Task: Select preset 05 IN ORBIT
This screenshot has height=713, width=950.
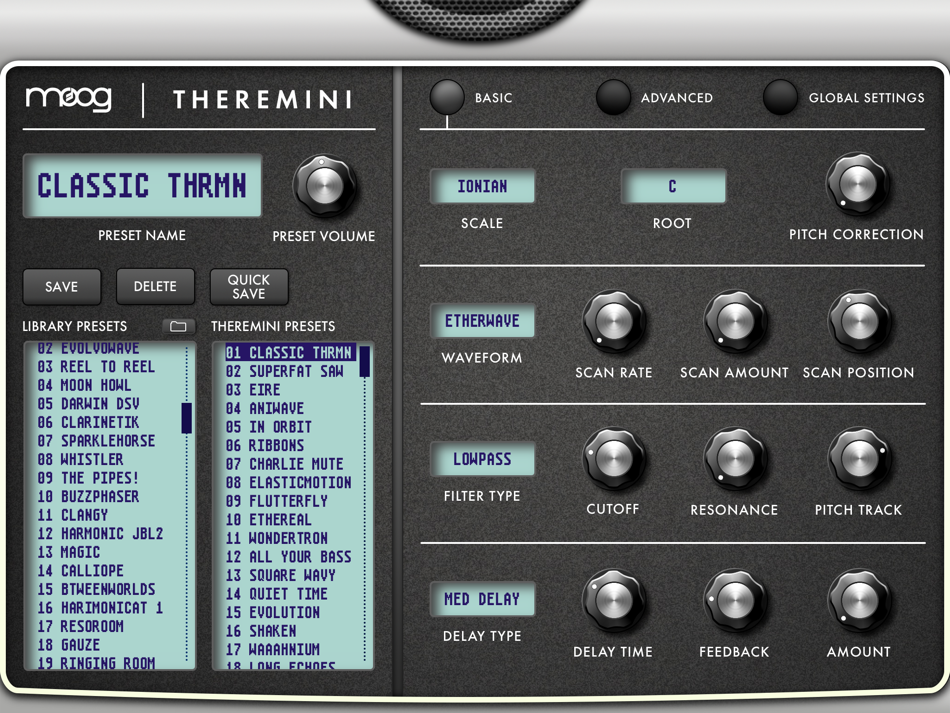Action: 268,427
